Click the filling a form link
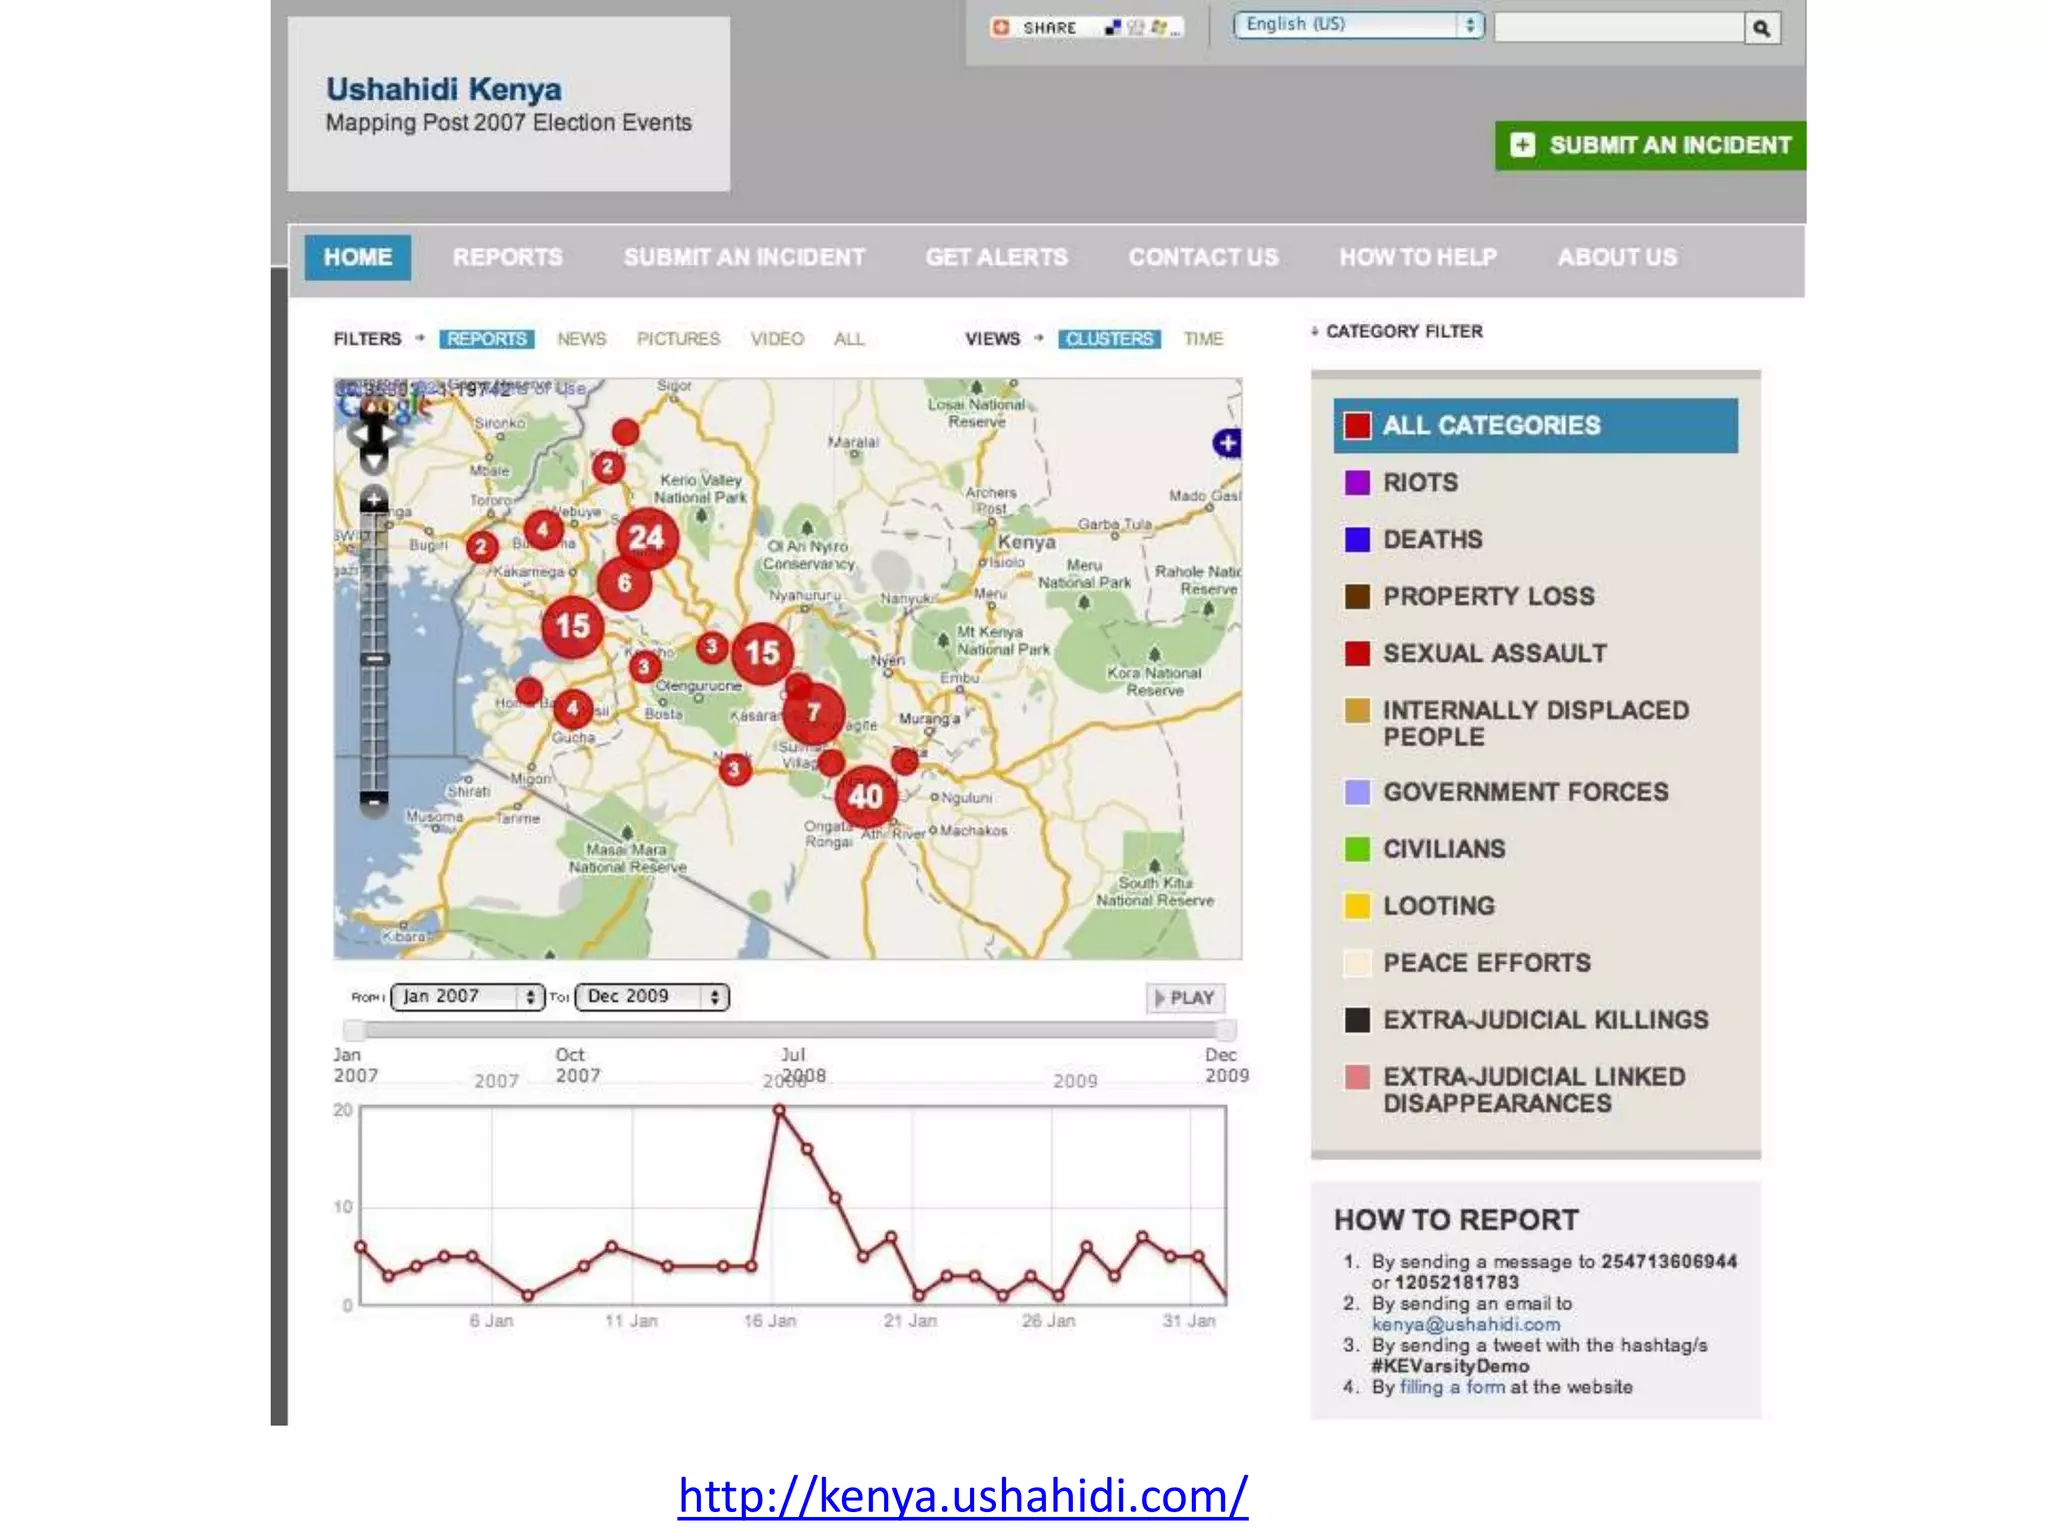The height and width of the screenshot is (1536, 2048). pyautogui.click(x=1452, y=1387)
